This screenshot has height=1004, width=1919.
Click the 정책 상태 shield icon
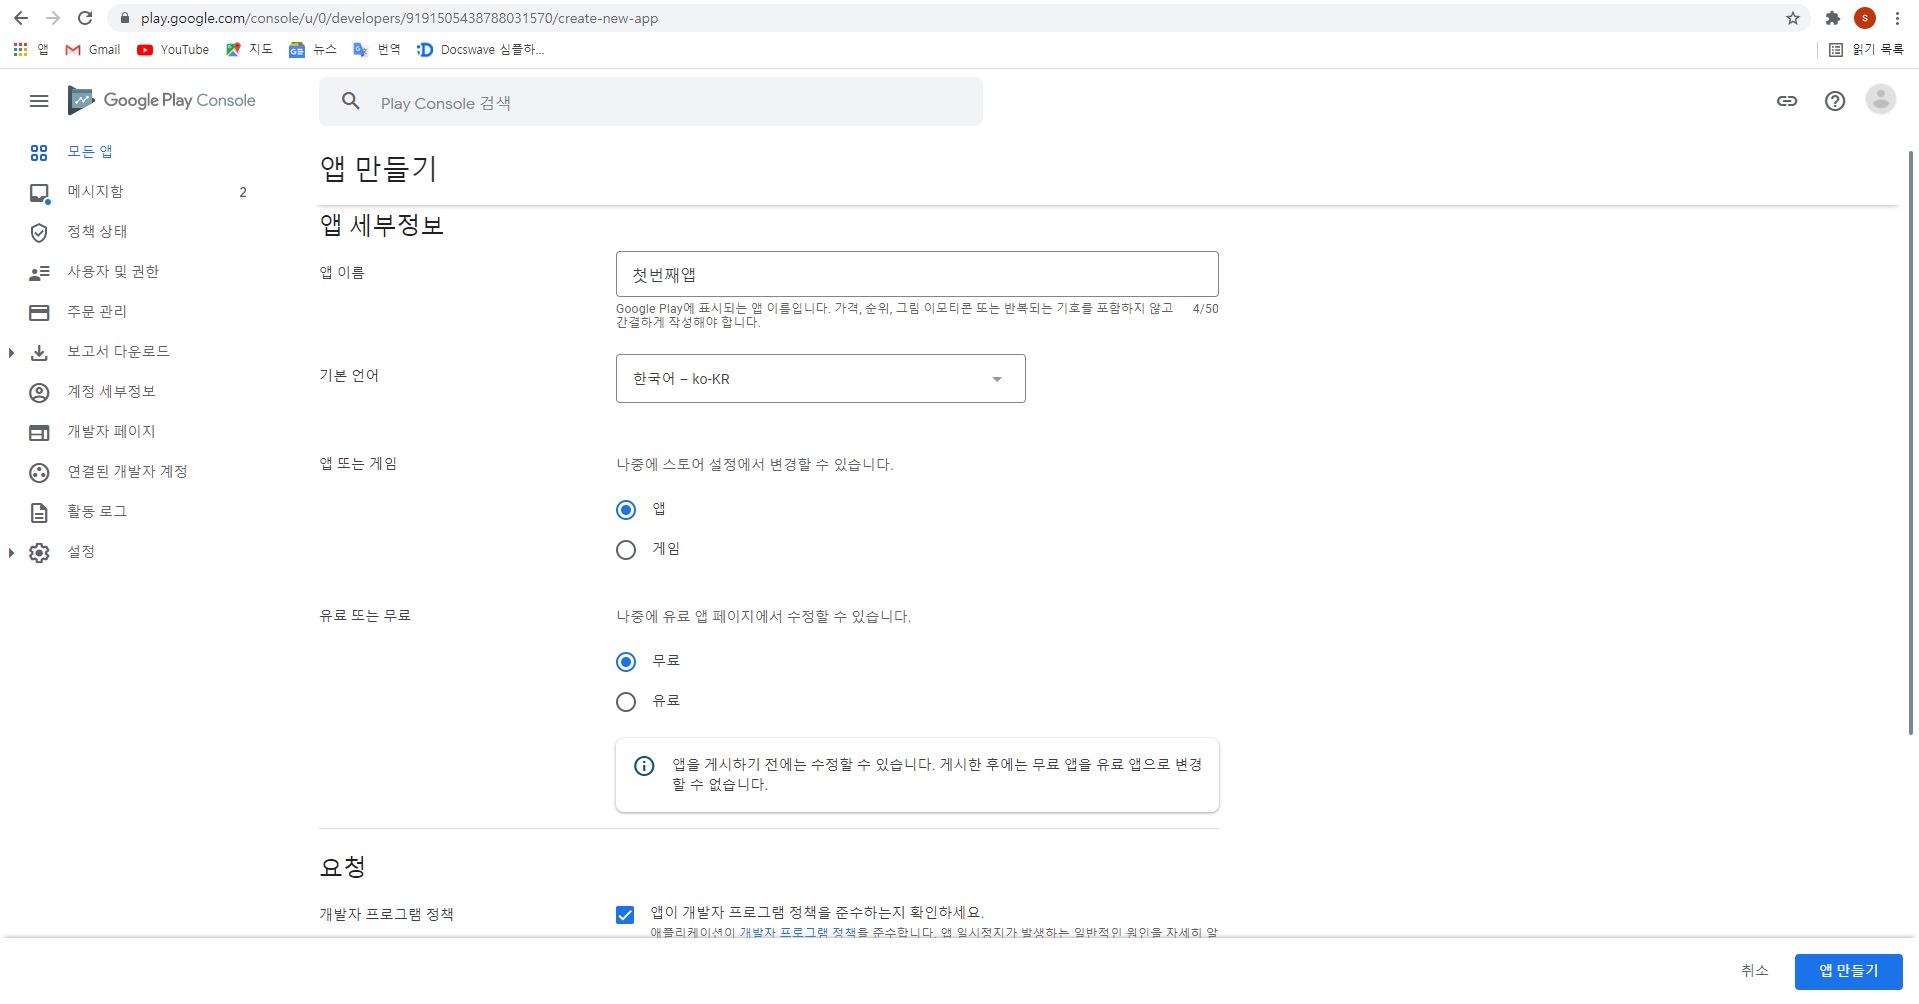coord(39,233)
